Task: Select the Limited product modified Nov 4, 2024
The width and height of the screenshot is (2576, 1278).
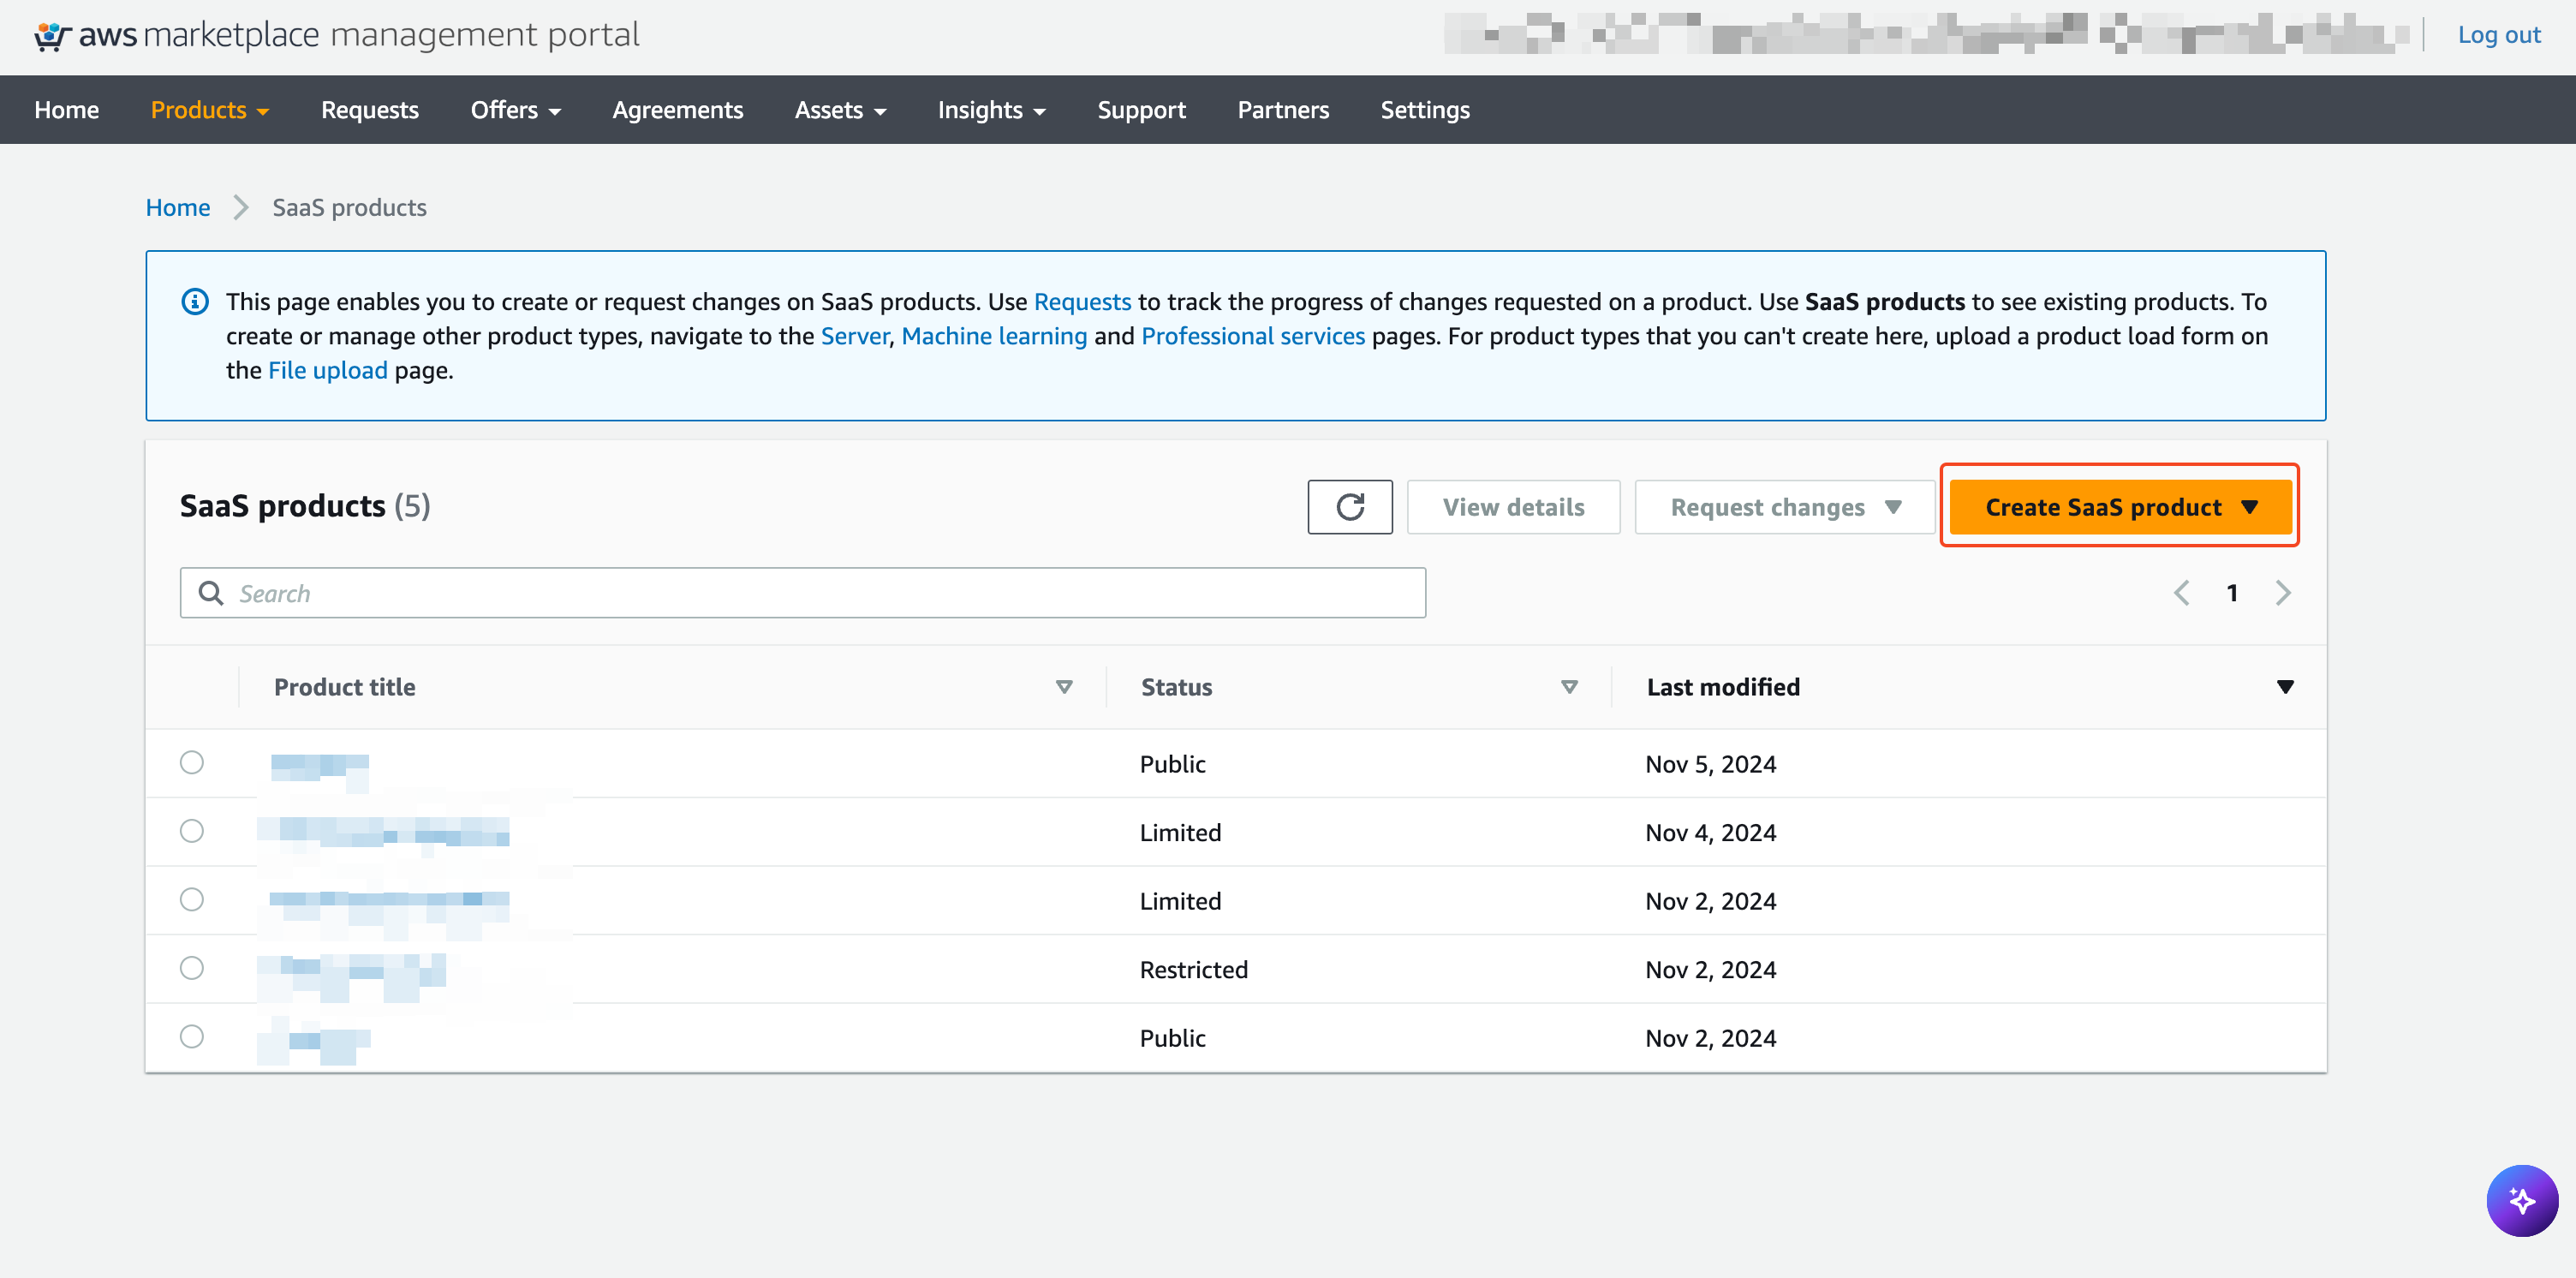Action: point(192,831)
